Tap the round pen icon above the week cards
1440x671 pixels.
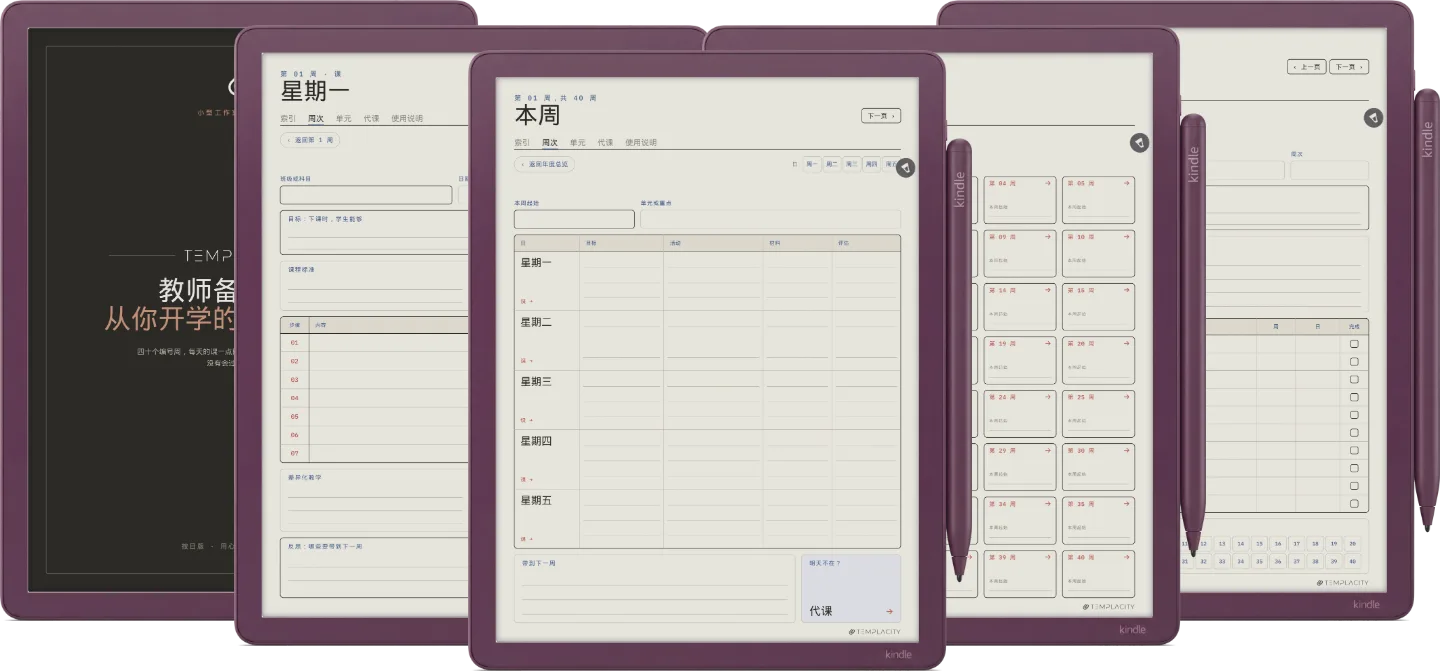pos(1139,143)
